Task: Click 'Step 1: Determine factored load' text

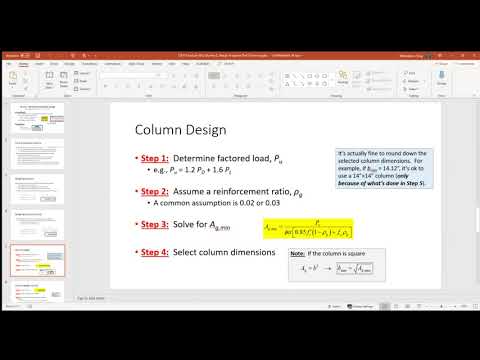Action: coord(211,158)
